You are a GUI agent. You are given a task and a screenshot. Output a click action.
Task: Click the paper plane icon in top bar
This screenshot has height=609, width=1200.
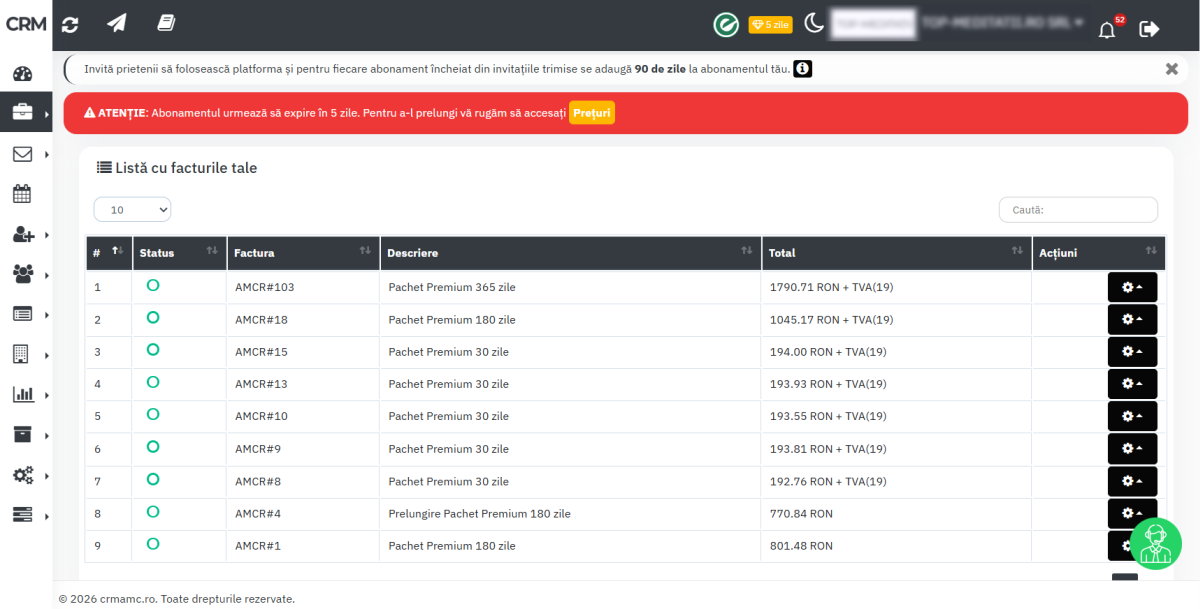[117, 24]
